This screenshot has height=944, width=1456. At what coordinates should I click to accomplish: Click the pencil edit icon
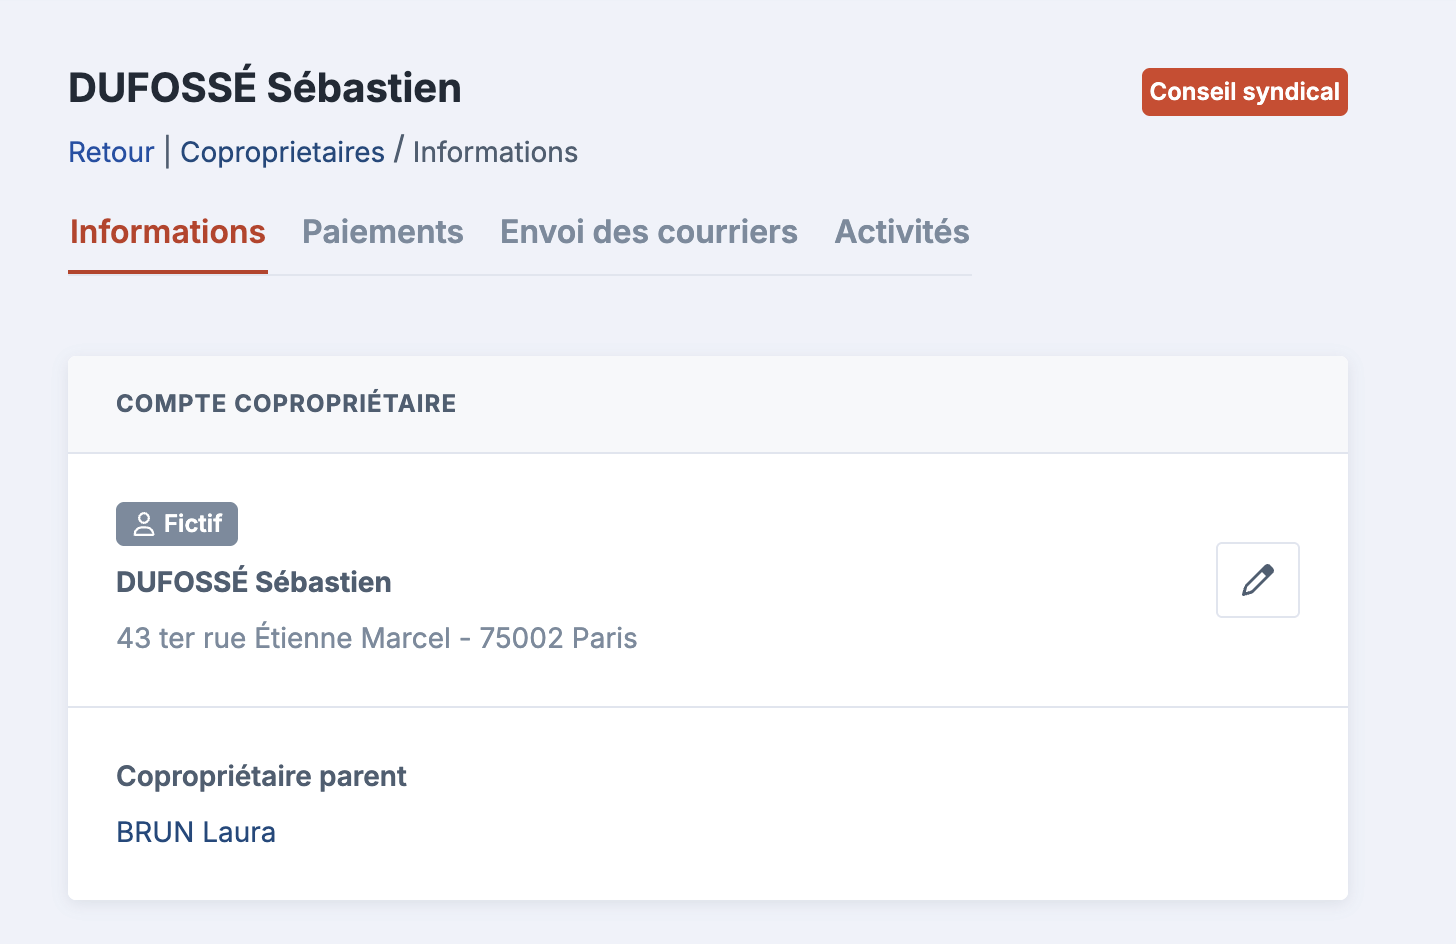[1257, 580]
